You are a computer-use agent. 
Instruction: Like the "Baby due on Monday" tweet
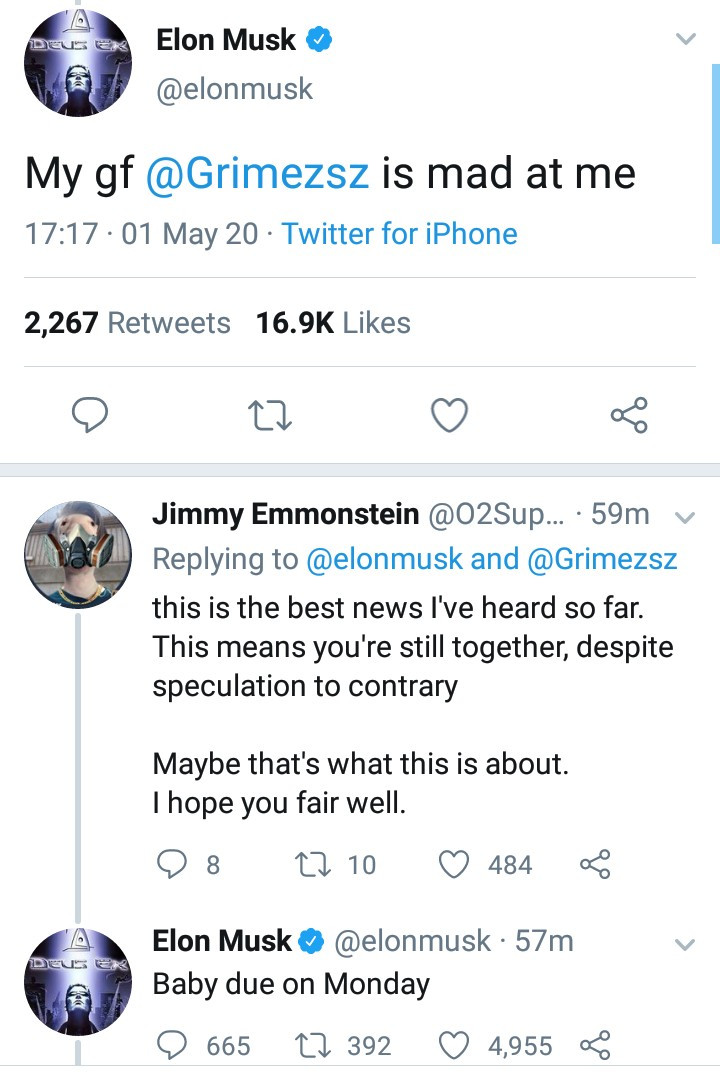click(456, 1046)
